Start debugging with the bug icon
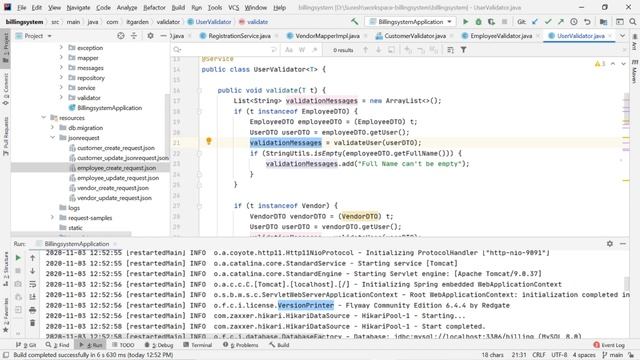 (x=478, y=22)
